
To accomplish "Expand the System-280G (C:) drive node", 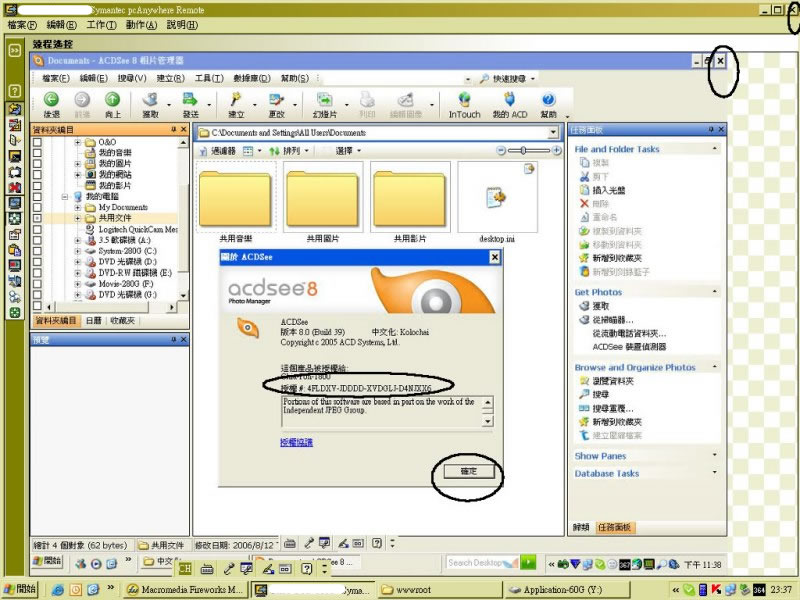I will (77, 251).
